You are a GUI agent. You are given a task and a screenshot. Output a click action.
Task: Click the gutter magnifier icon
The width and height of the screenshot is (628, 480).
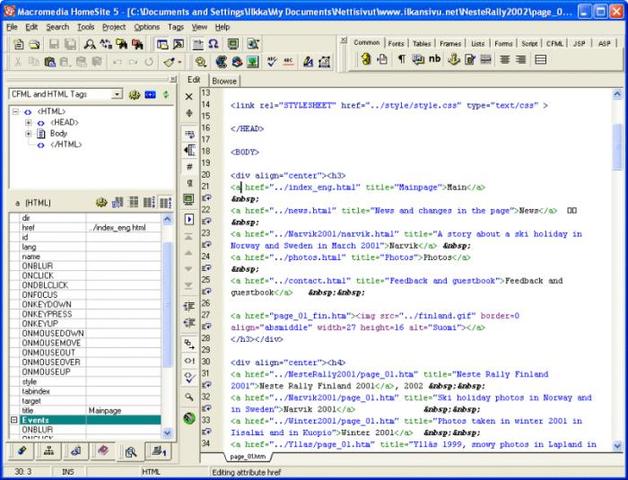(x=189, y=397)
